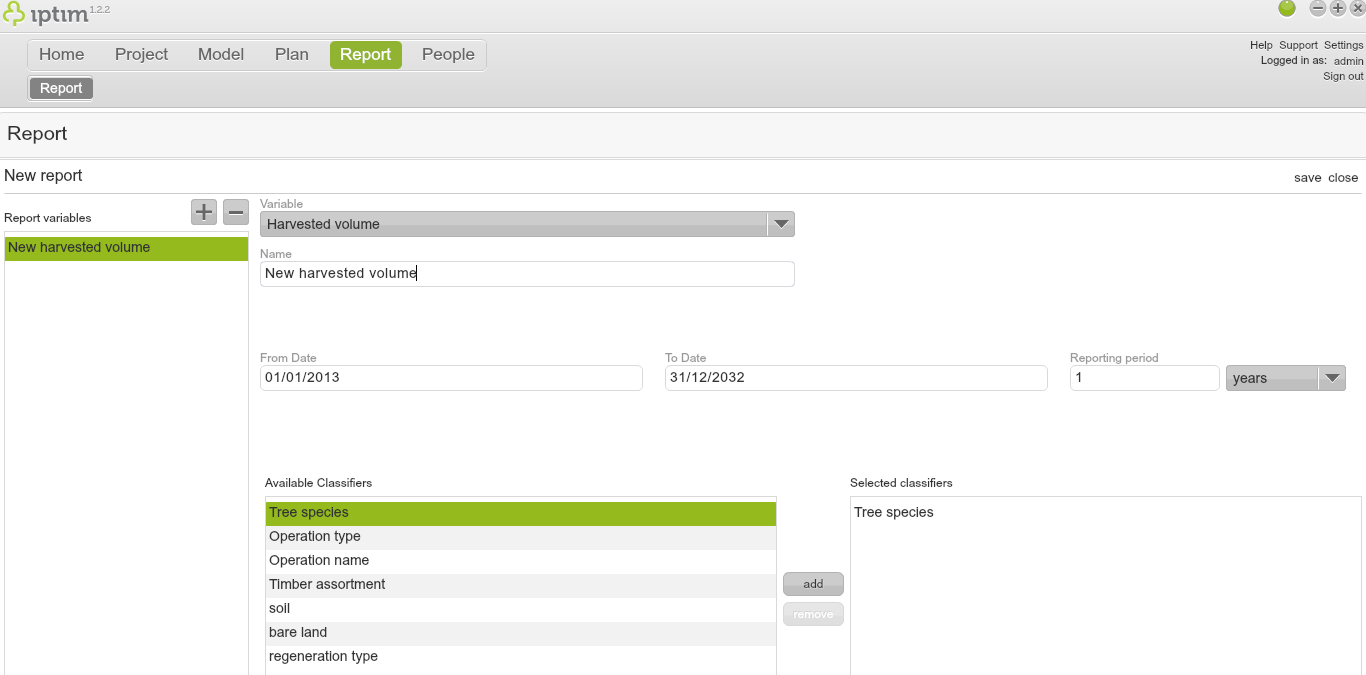Viewport: 1366px width, 675px height.
Task: Switch to the Plan tab
Action: (x=291, y=55)
